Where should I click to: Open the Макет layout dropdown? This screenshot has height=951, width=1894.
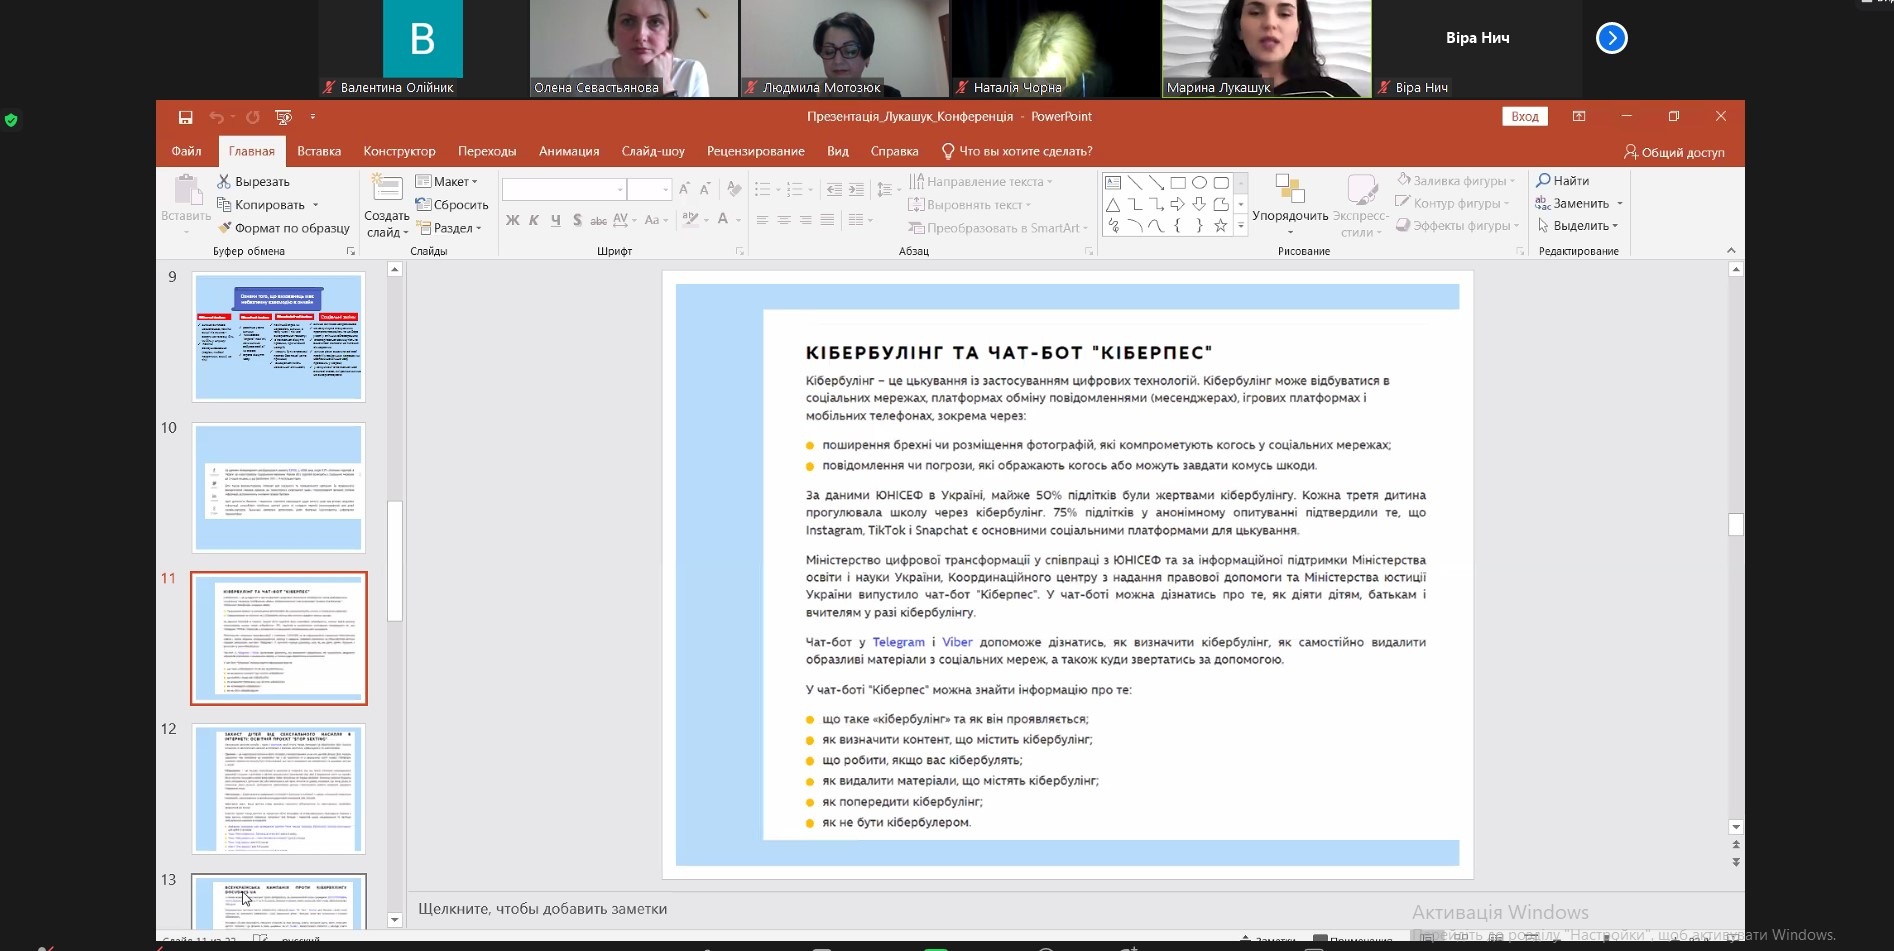coord(447,182)
